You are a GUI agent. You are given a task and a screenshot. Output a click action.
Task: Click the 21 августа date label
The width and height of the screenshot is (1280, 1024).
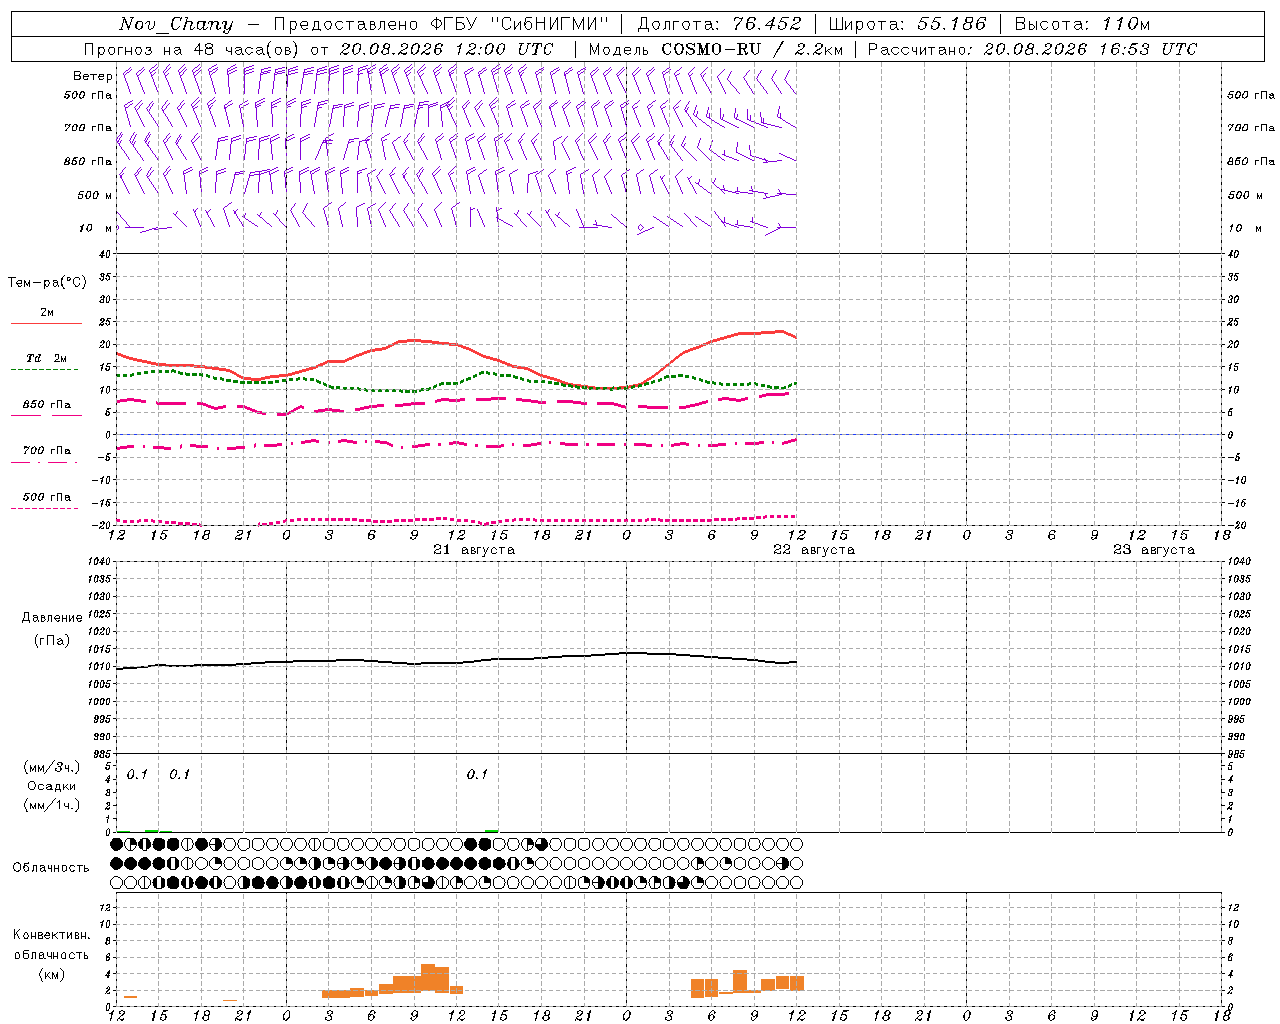pos(474,550)
